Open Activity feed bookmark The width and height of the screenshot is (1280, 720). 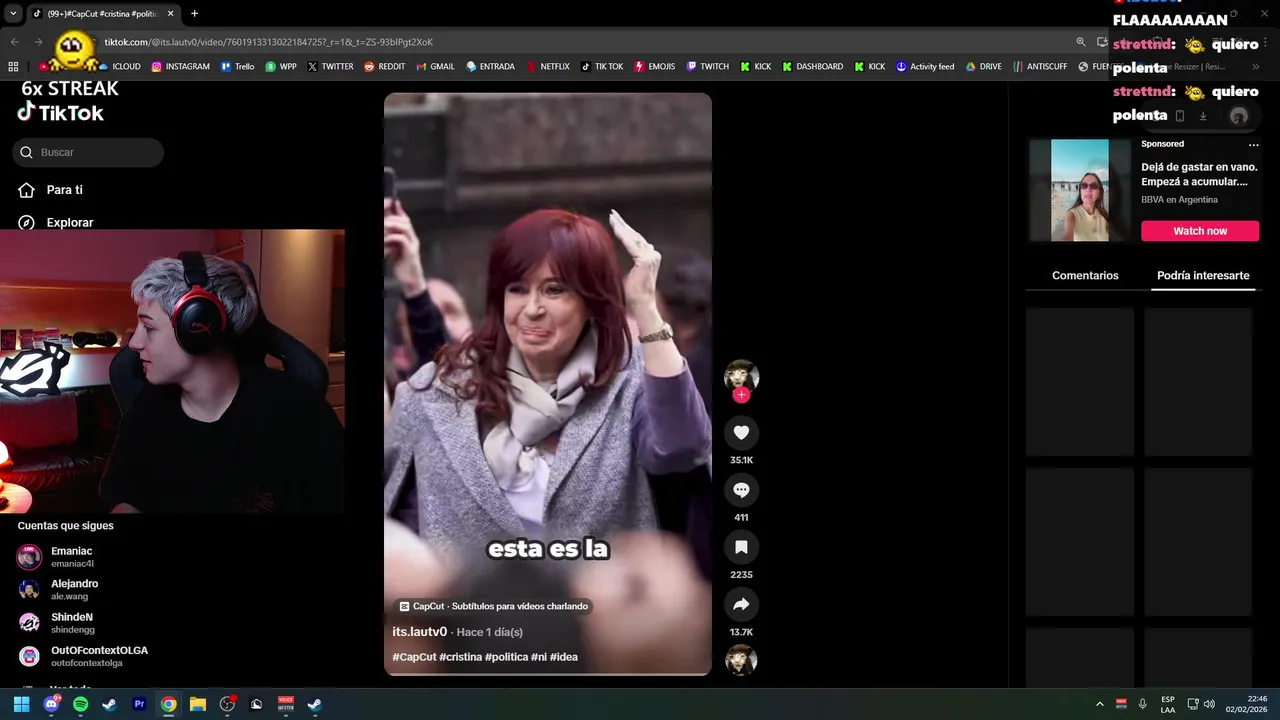click(x=925, y=67)
